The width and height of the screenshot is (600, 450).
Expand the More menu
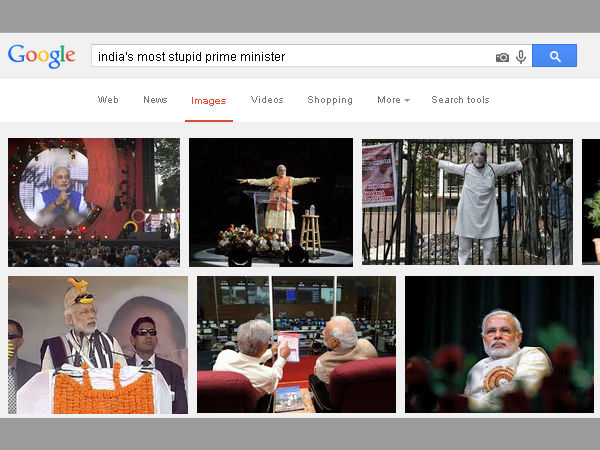point(388,100)
